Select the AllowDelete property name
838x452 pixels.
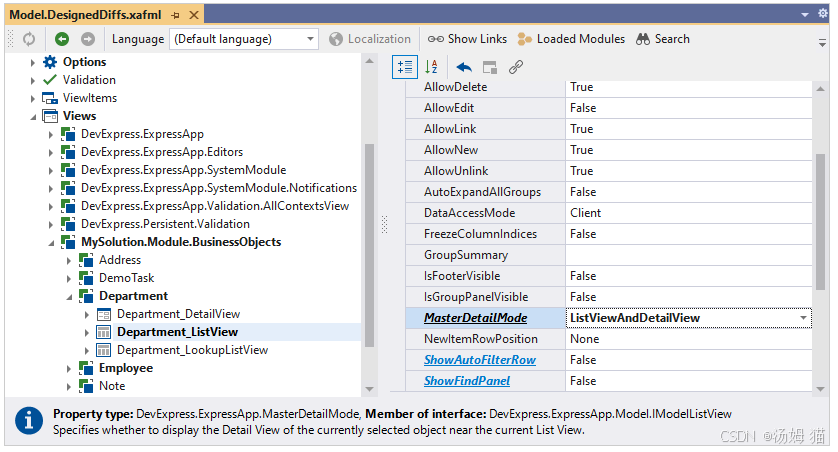[455, 88]
